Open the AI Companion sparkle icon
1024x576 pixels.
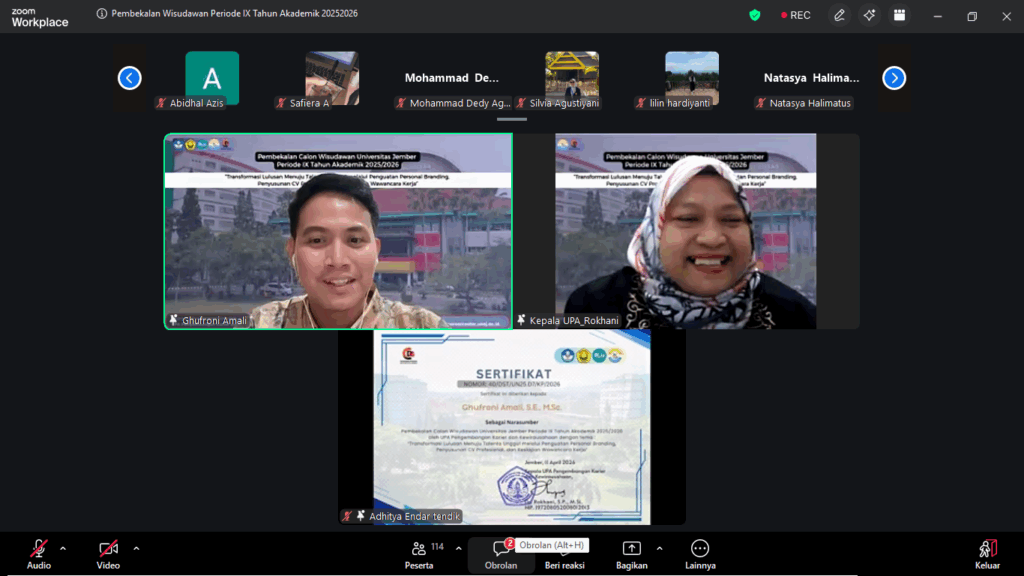[x=869, y=15]
